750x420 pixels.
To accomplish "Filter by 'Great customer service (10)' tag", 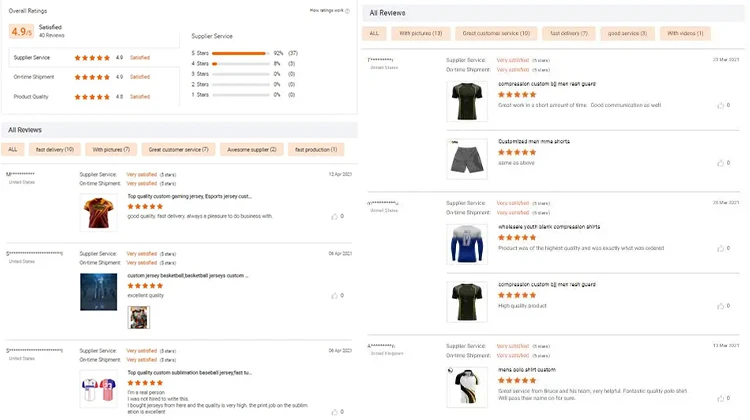I will (496, 33).
